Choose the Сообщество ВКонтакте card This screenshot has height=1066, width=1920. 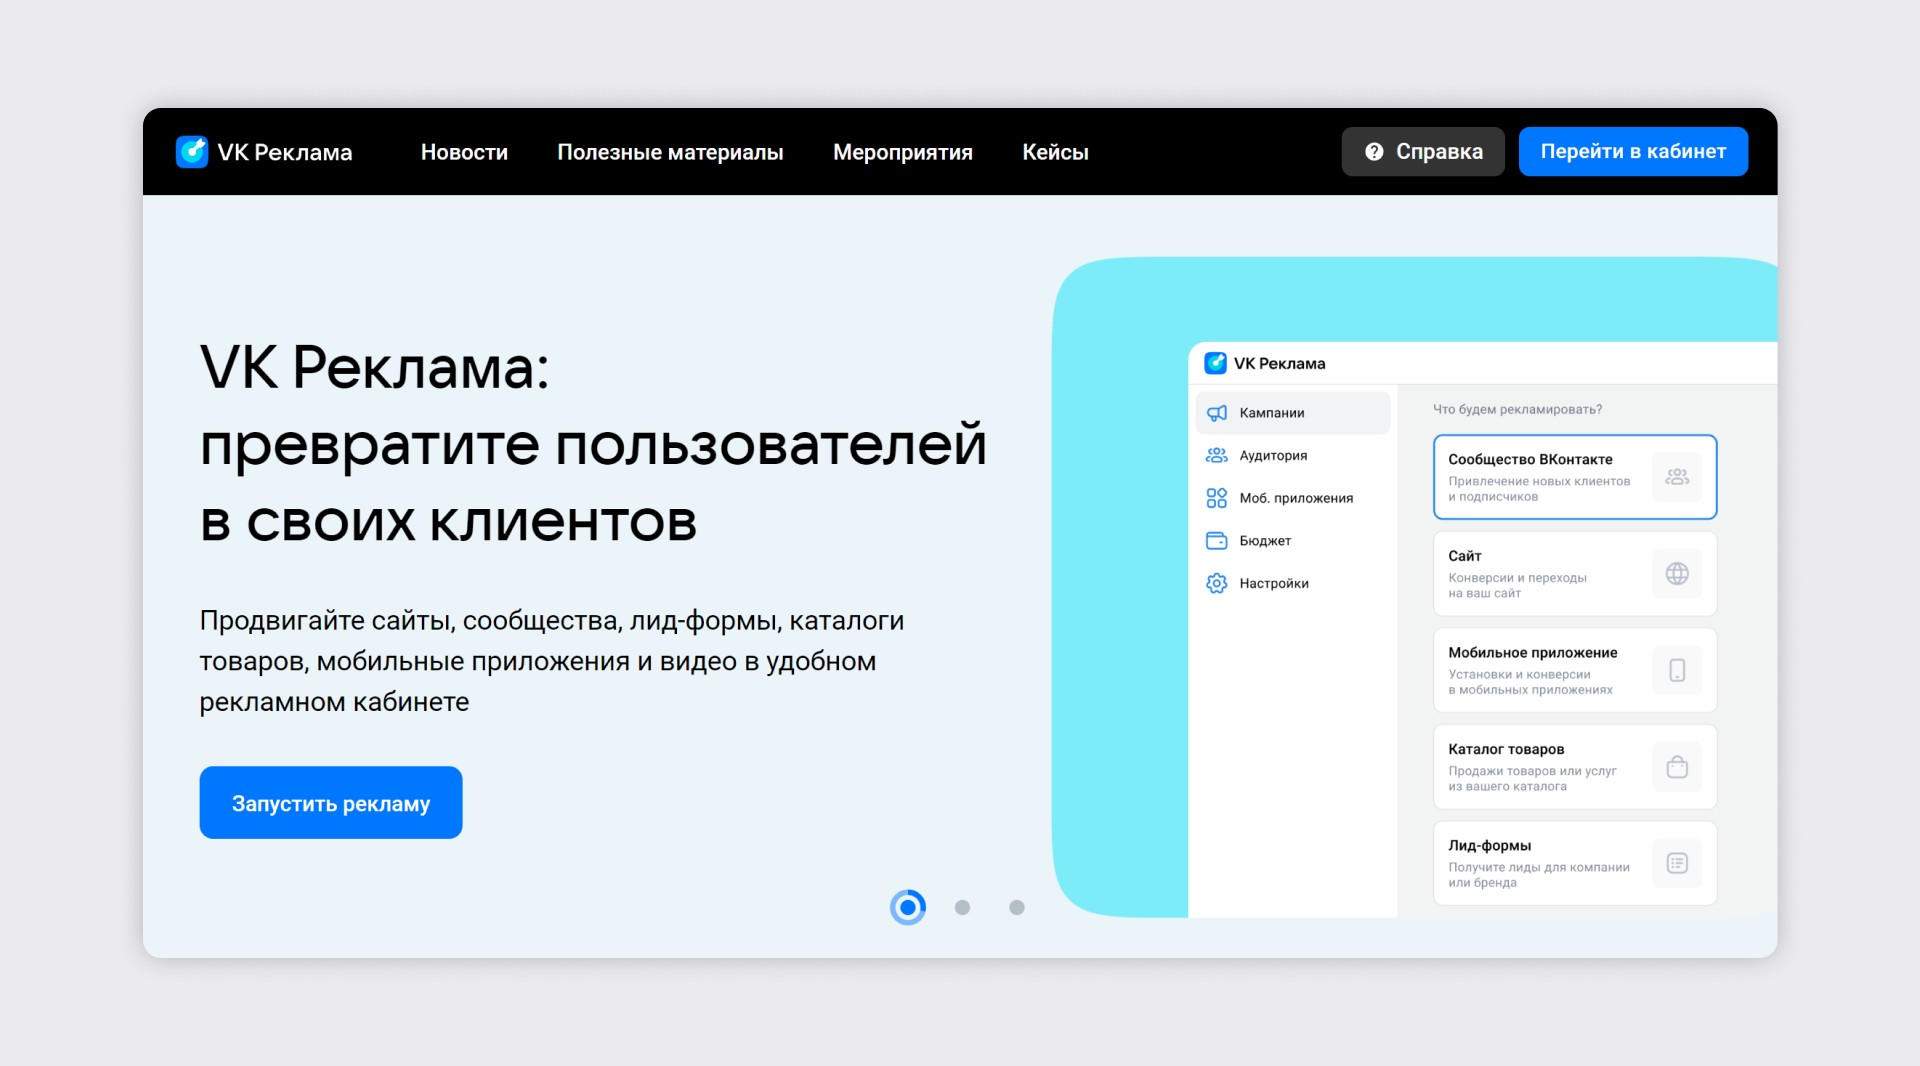1575,477
